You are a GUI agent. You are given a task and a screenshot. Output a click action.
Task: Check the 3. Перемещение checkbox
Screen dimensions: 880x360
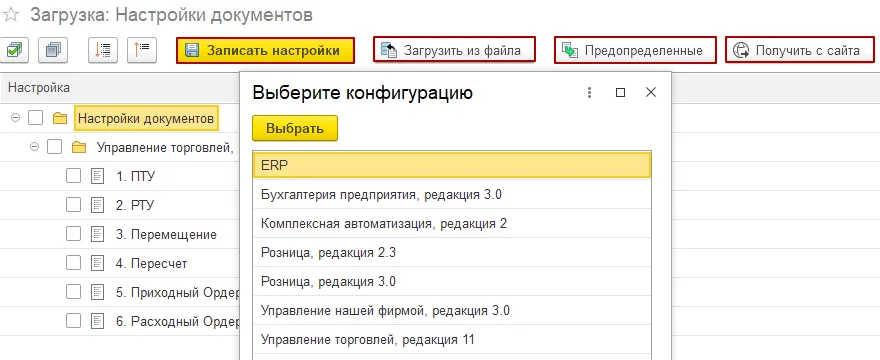point(74,234)
